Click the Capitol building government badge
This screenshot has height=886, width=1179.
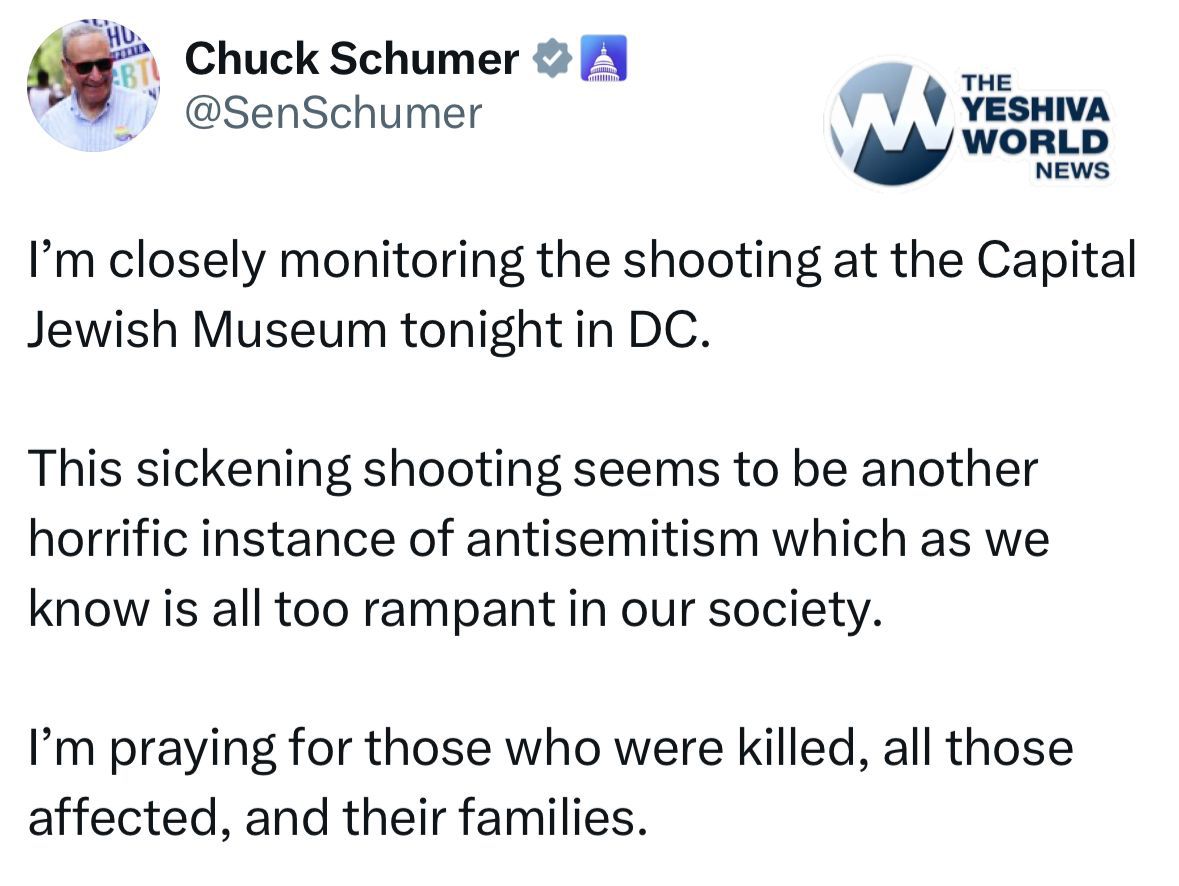pos(603,60)
